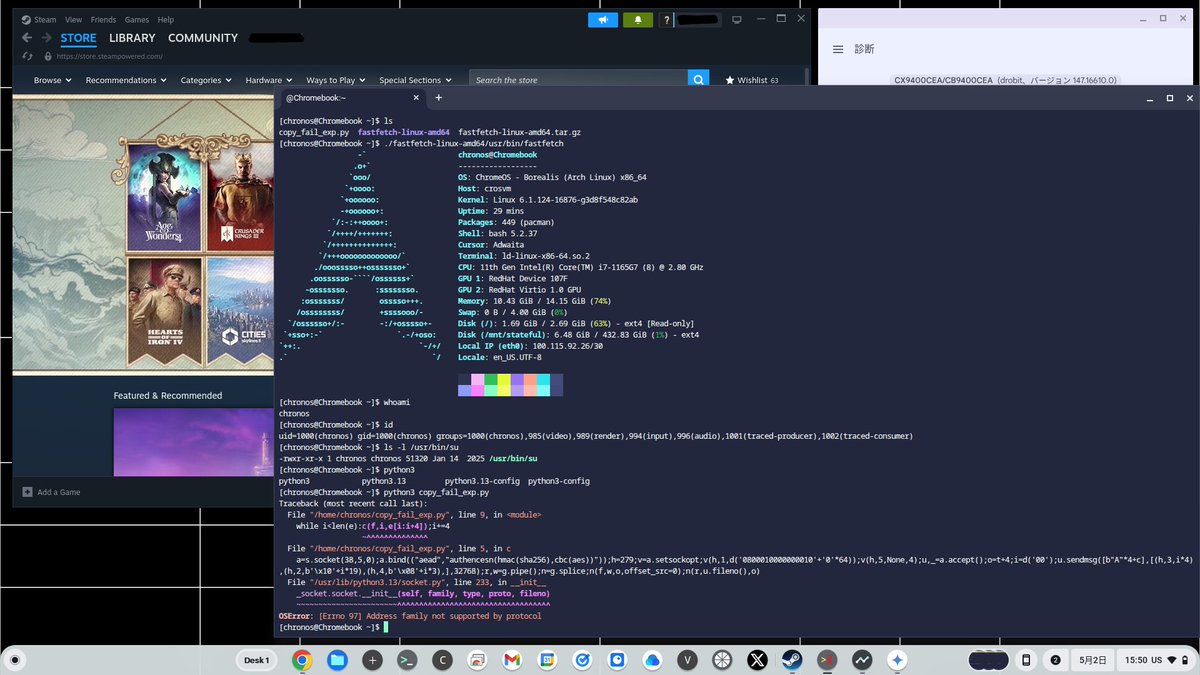Open X app from the shelf
Screen dimensions: 1200x675
click(757, 660)
